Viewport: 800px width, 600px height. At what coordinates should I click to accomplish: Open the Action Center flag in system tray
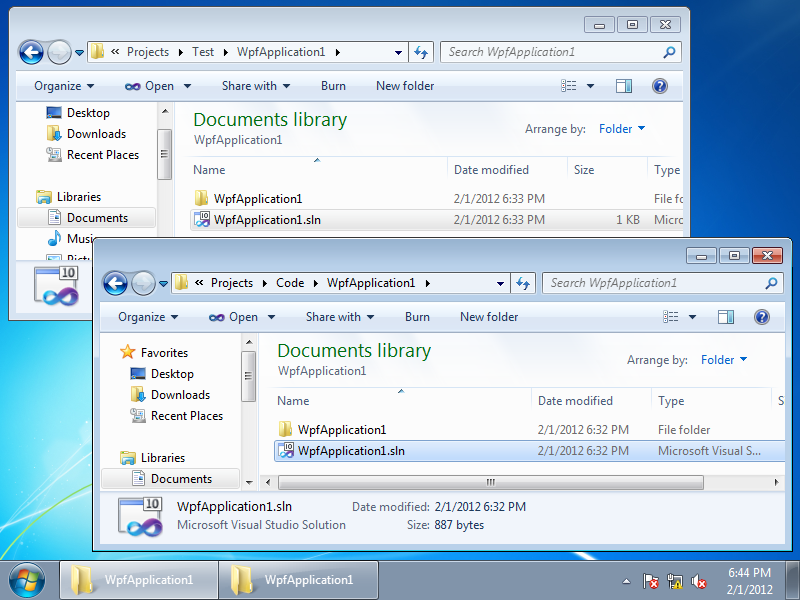coord(650,581)
